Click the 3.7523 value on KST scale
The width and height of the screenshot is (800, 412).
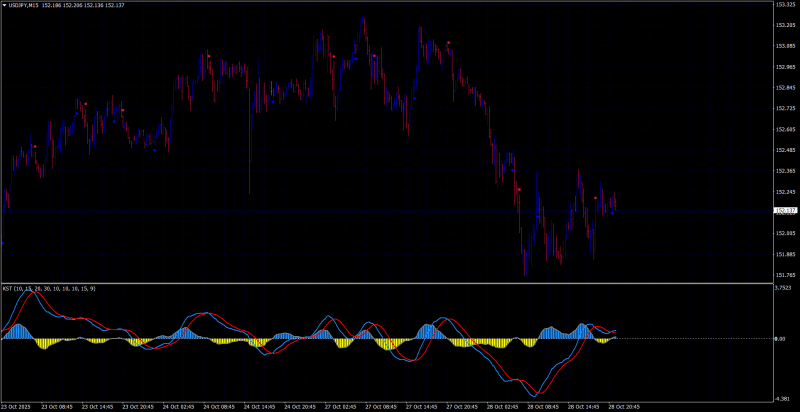coord(783,288)
